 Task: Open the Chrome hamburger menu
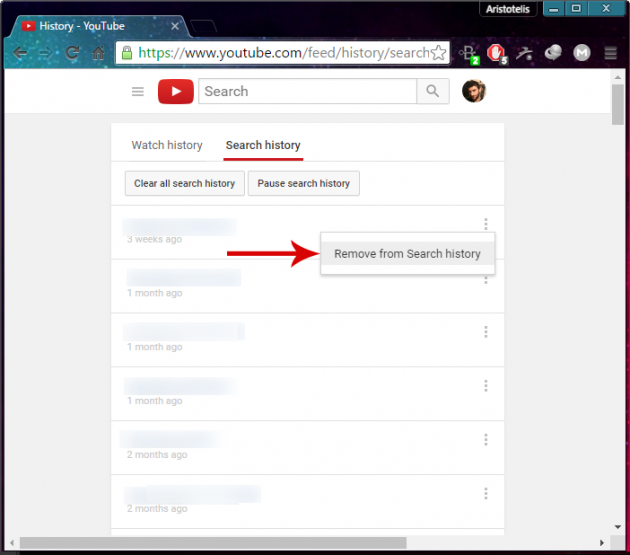(x=610, y=53)
